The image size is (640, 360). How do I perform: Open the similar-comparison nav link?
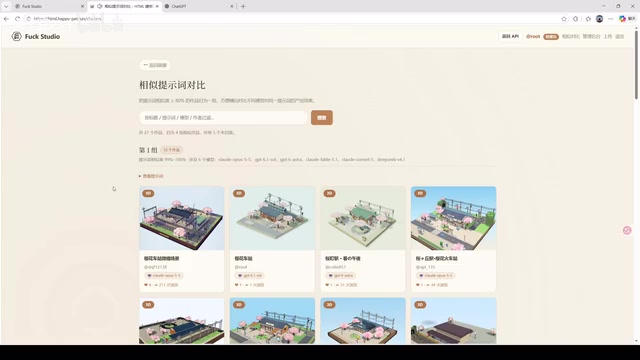571,36
